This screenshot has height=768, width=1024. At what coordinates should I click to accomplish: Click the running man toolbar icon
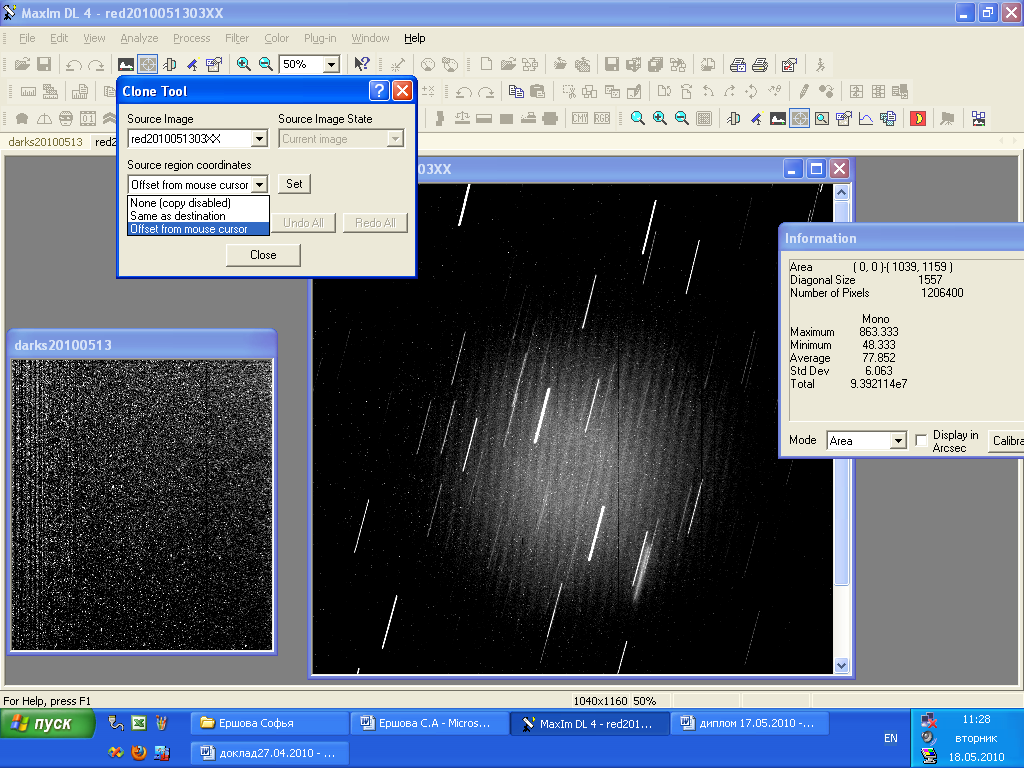point(820,65)
